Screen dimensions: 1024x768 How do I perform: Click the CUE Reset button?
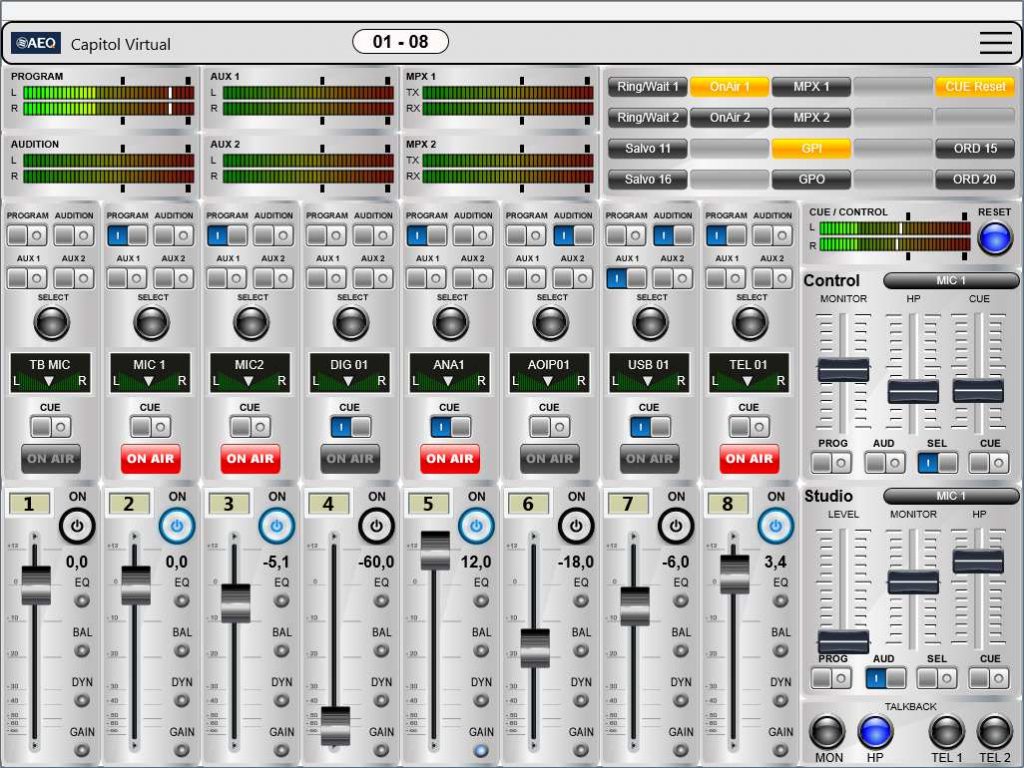coord(975,86)
